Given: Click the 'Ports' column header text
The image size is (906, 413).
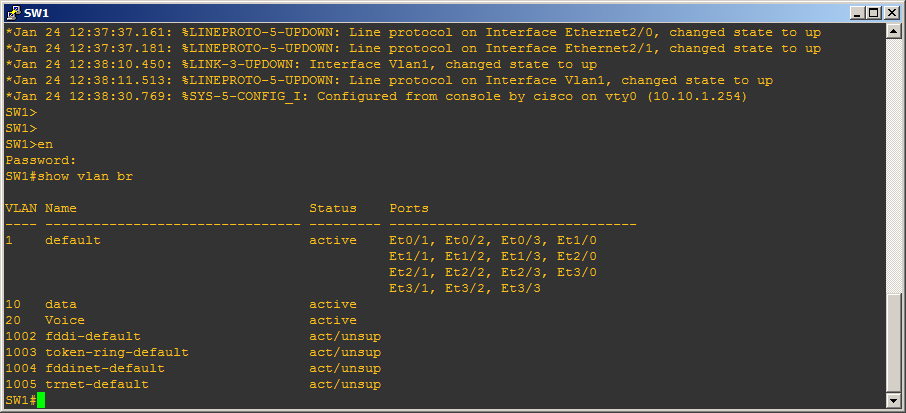Looking at the screenshot, I should click(x=409, y=208).
